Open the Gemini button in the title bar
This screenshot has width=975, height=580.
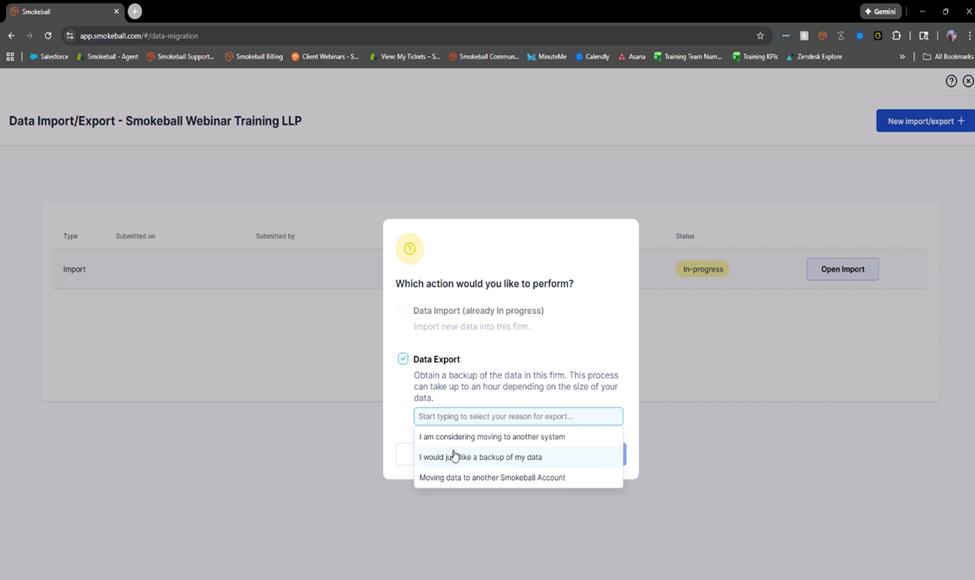pos(880,11)
